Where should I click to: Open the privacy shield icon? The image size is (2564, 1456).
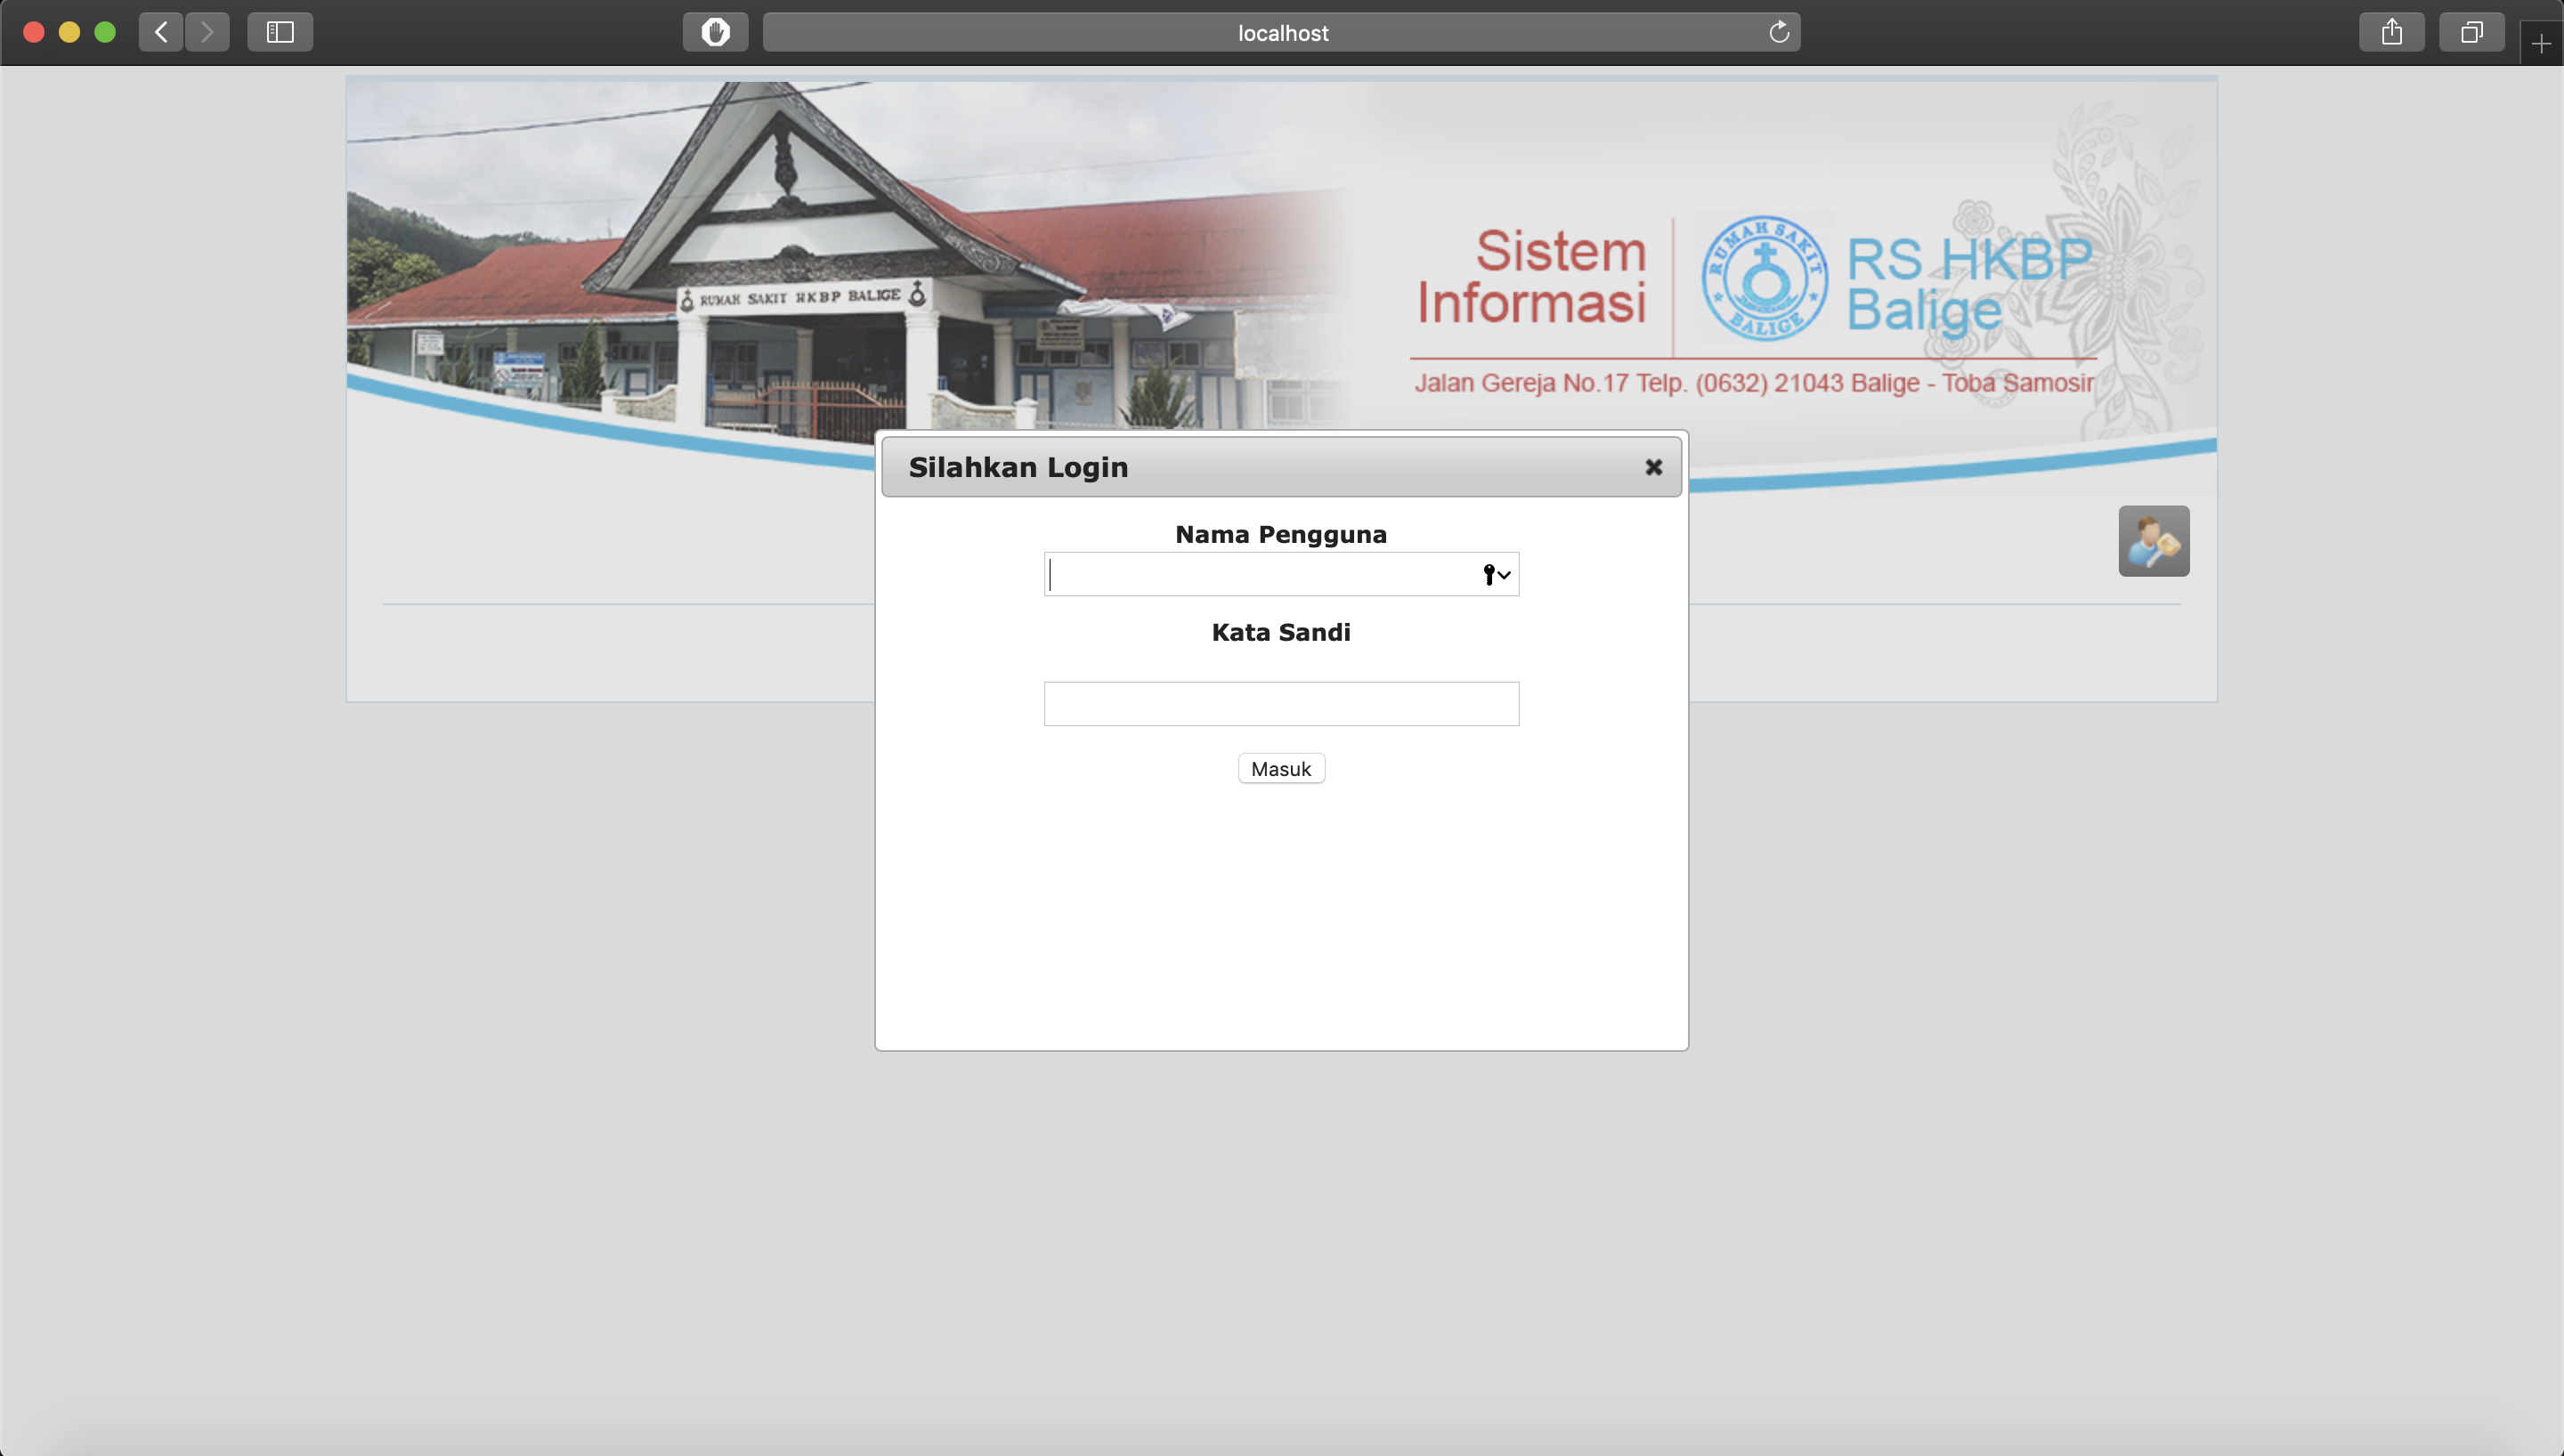(x=715, y=32)
